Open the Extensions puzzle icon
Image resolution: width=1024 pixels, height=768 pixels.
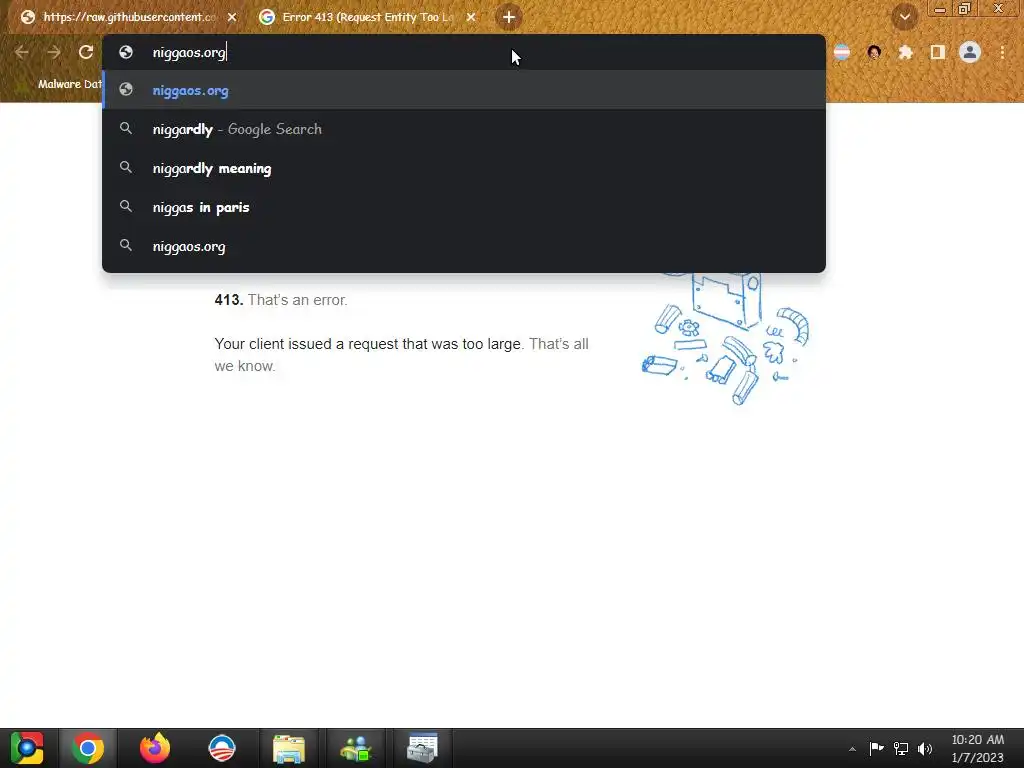point(905,52)
